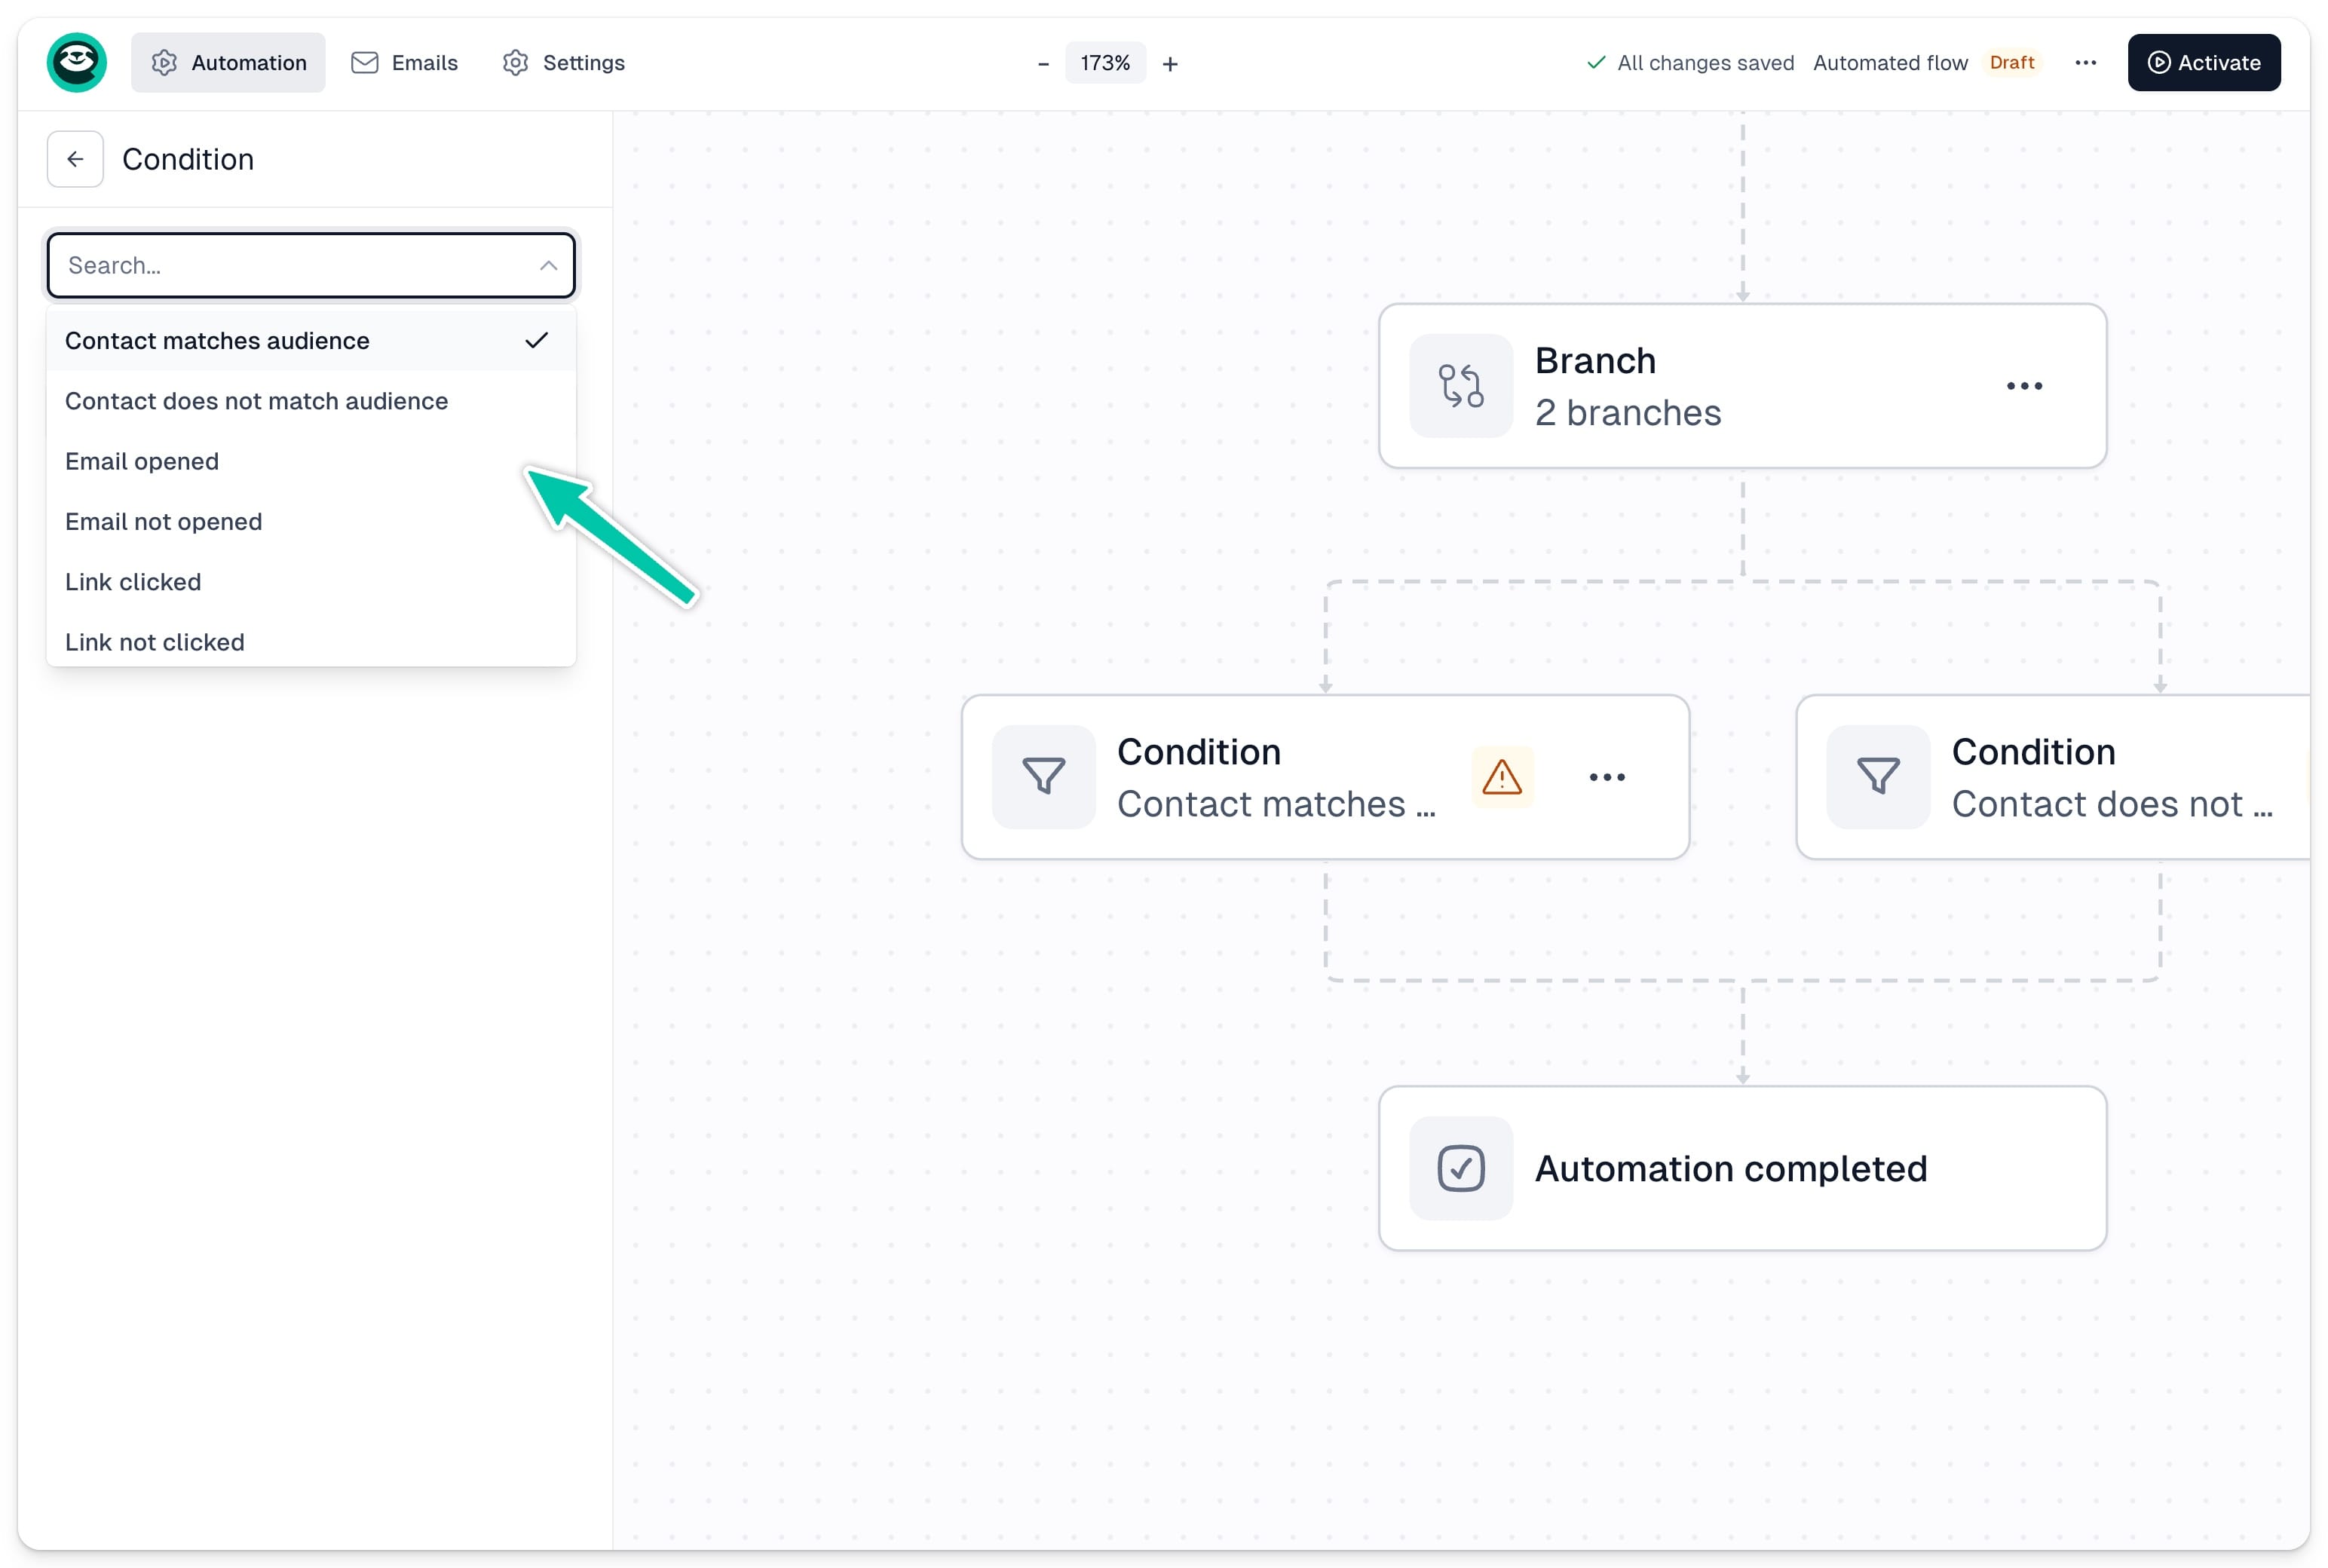Zoom in with the plus button
Image resolution: width=2328 pixels, height=1568 pixels.
(1170, 64)
